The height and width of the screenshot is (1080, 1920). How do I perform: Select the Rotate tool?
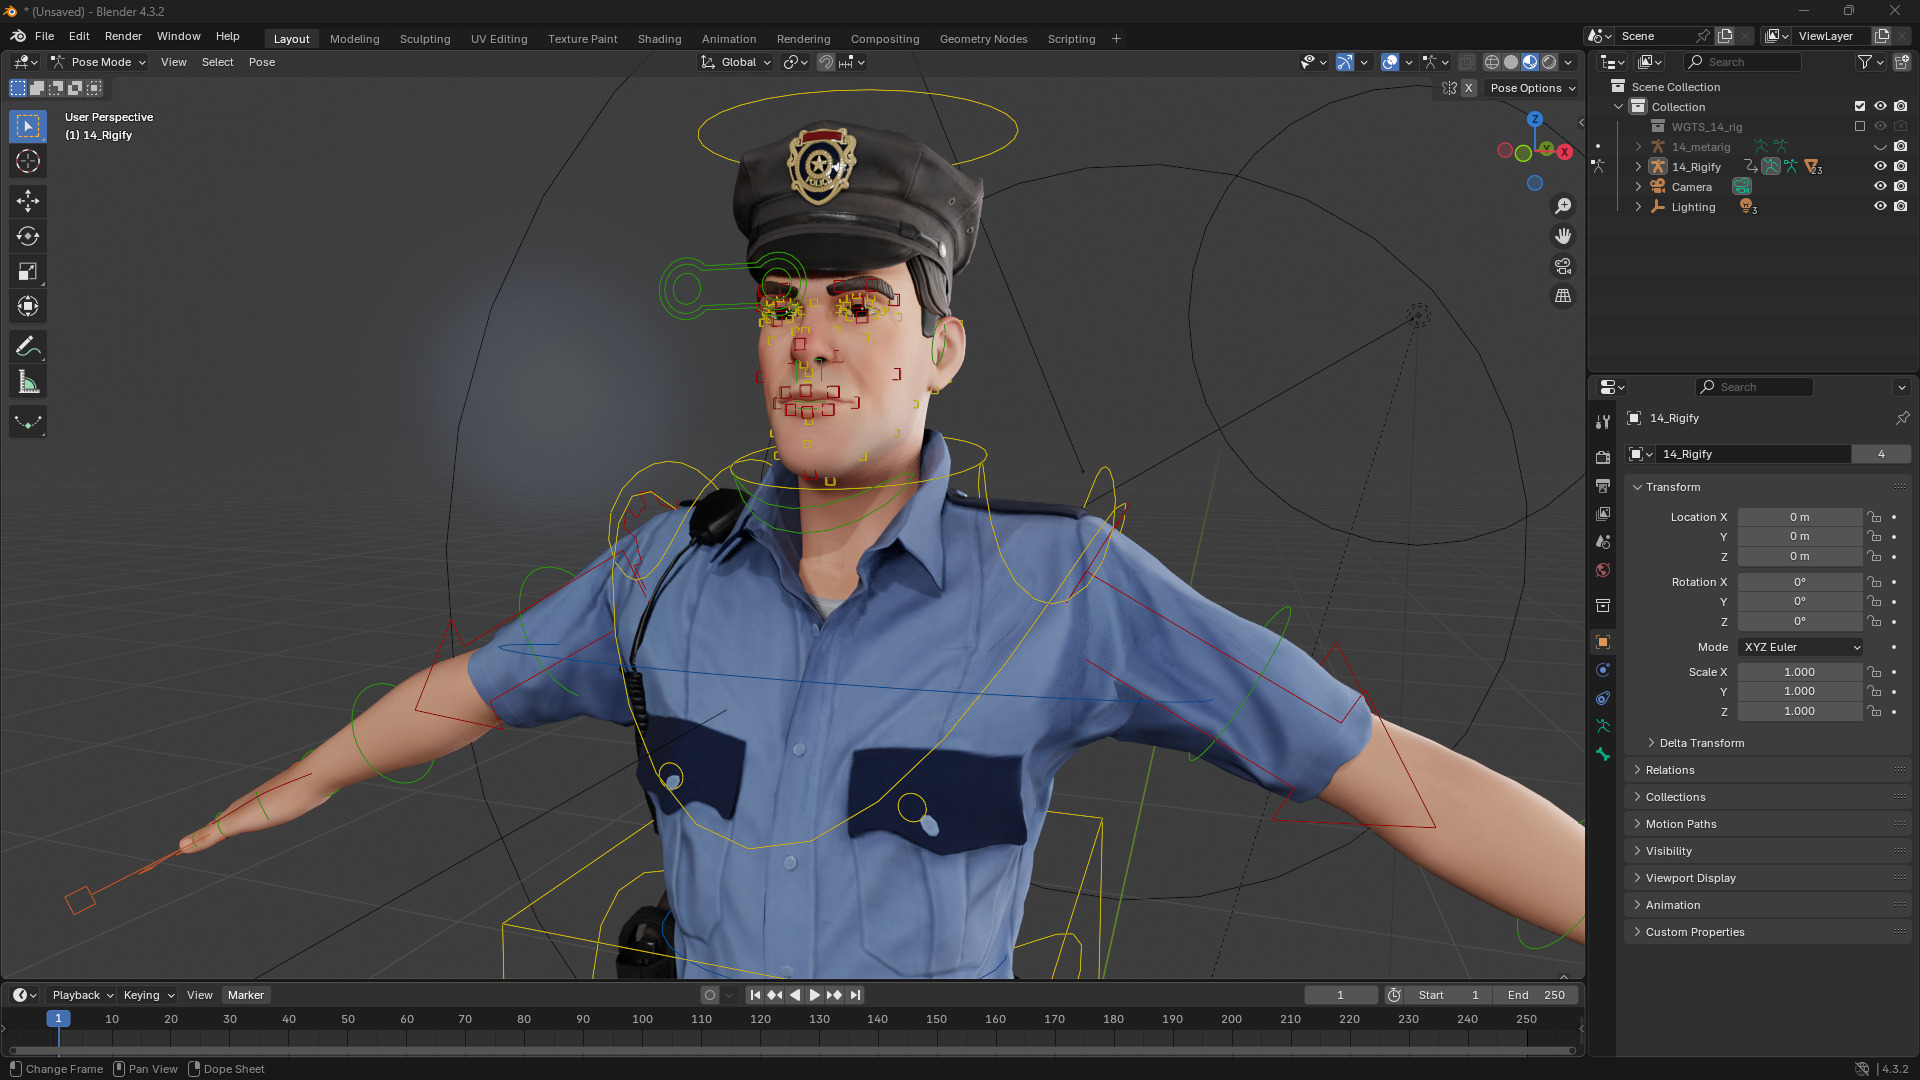click(x=28, y=236)
